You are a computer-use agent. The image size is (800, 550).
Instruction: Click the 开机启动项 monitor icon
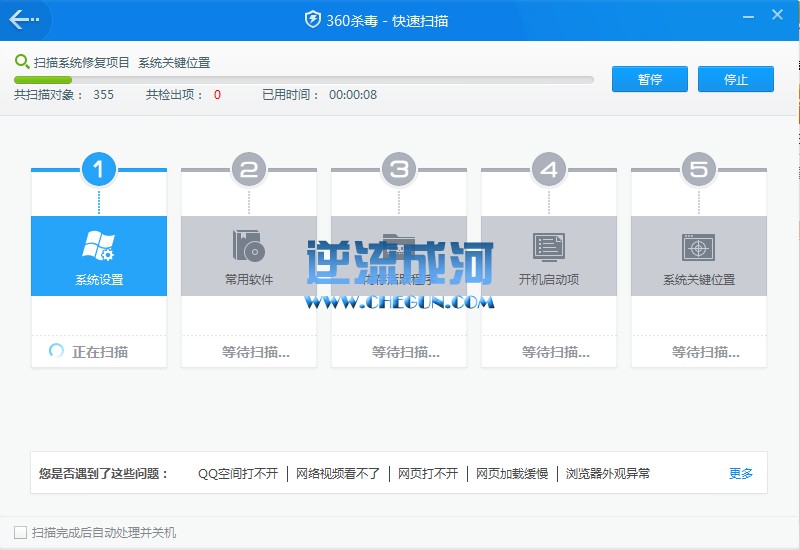[548, 247]
